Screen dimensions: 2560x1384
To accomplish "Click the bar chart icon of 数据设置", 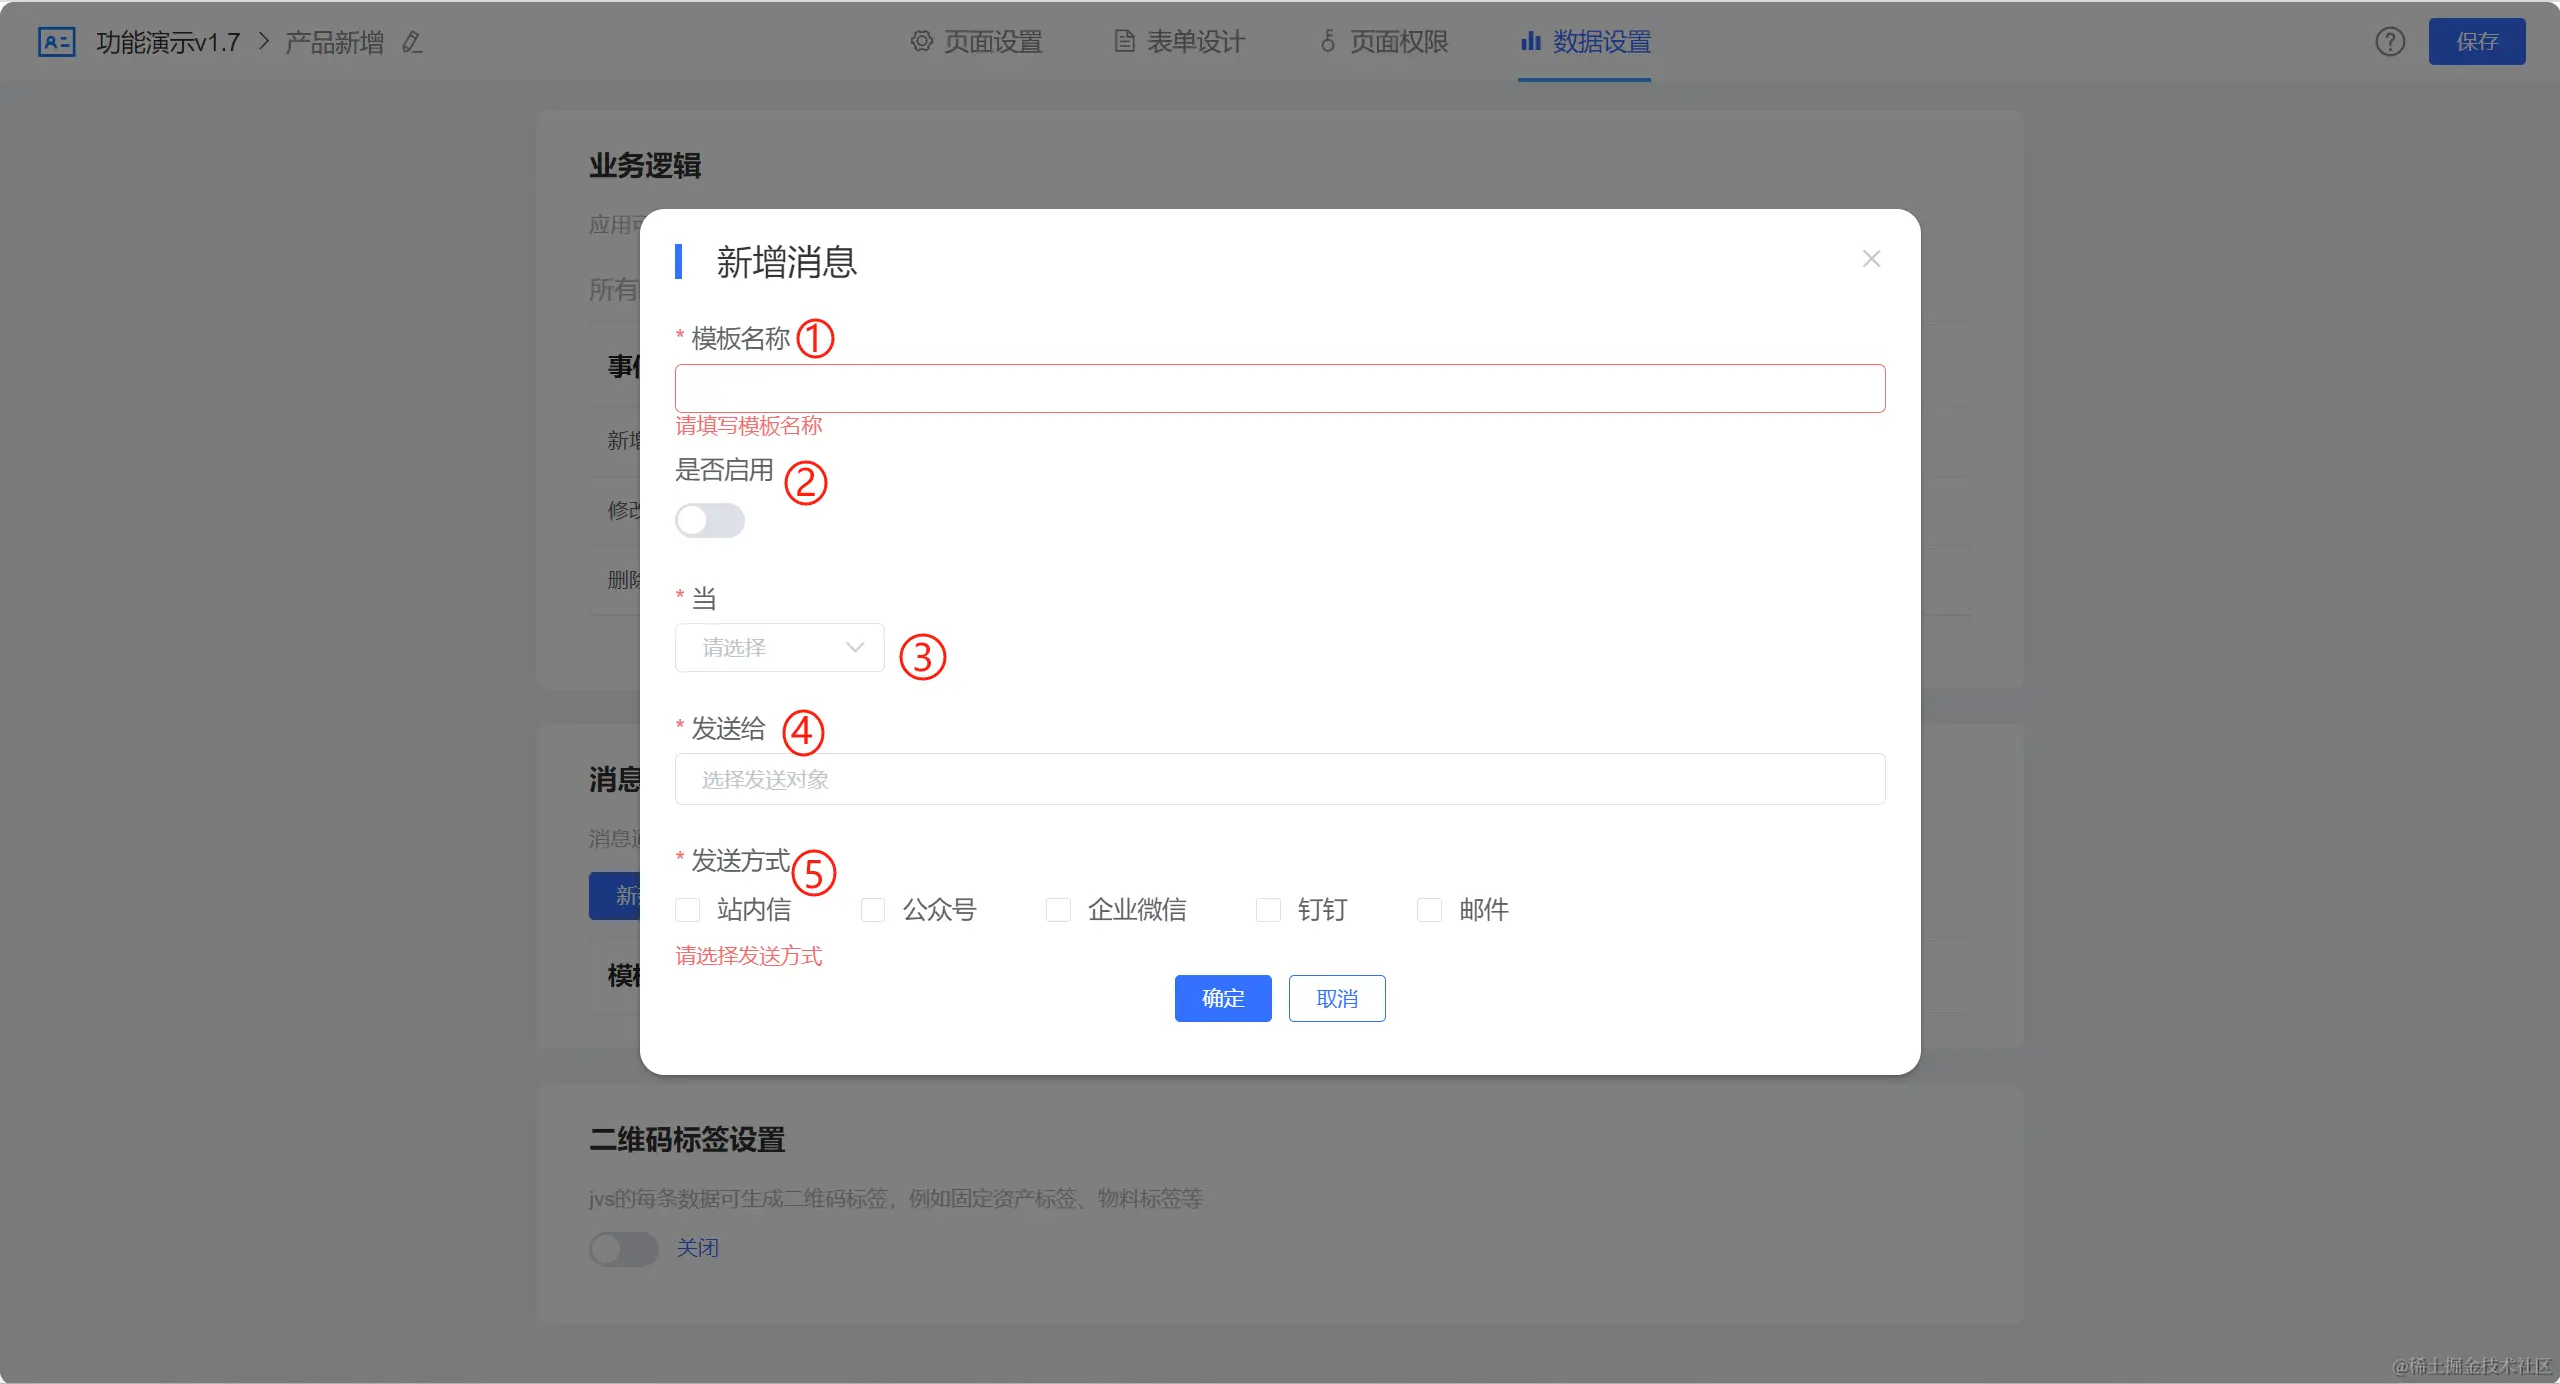I will pos(1530,41).
